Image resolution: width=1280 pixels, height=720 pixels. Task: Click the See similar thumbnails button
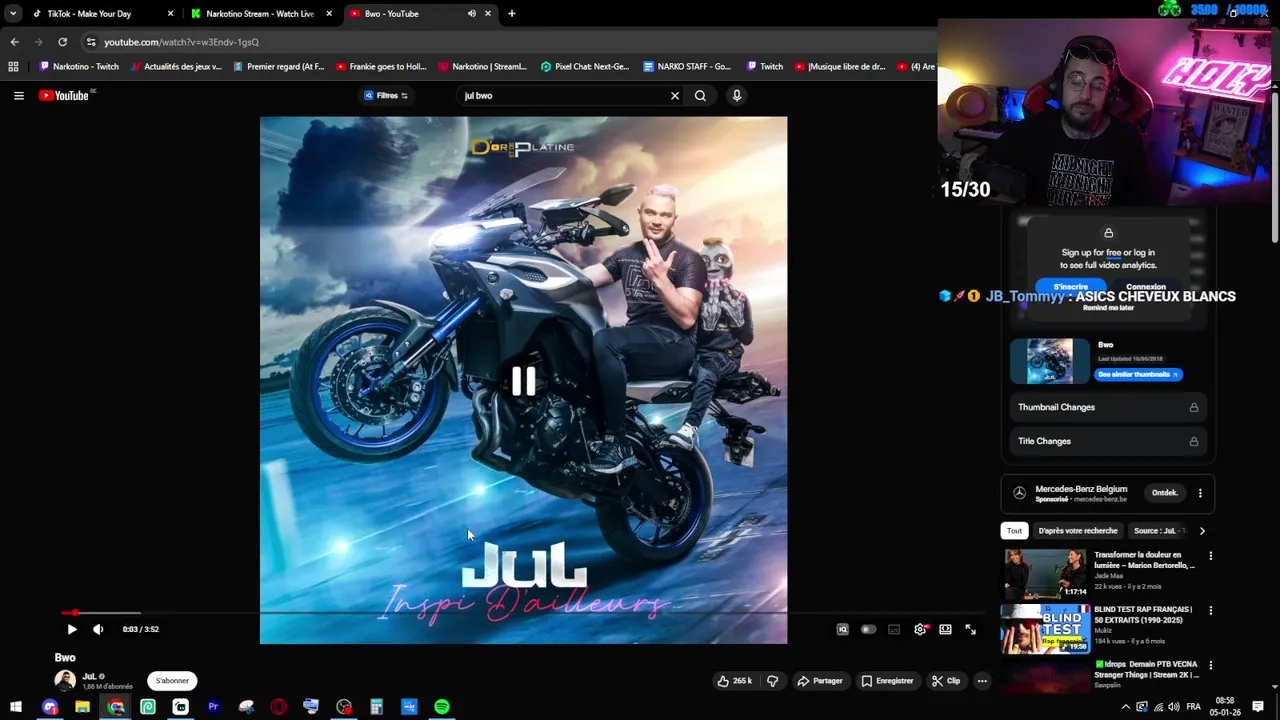tap(1138, 374)
